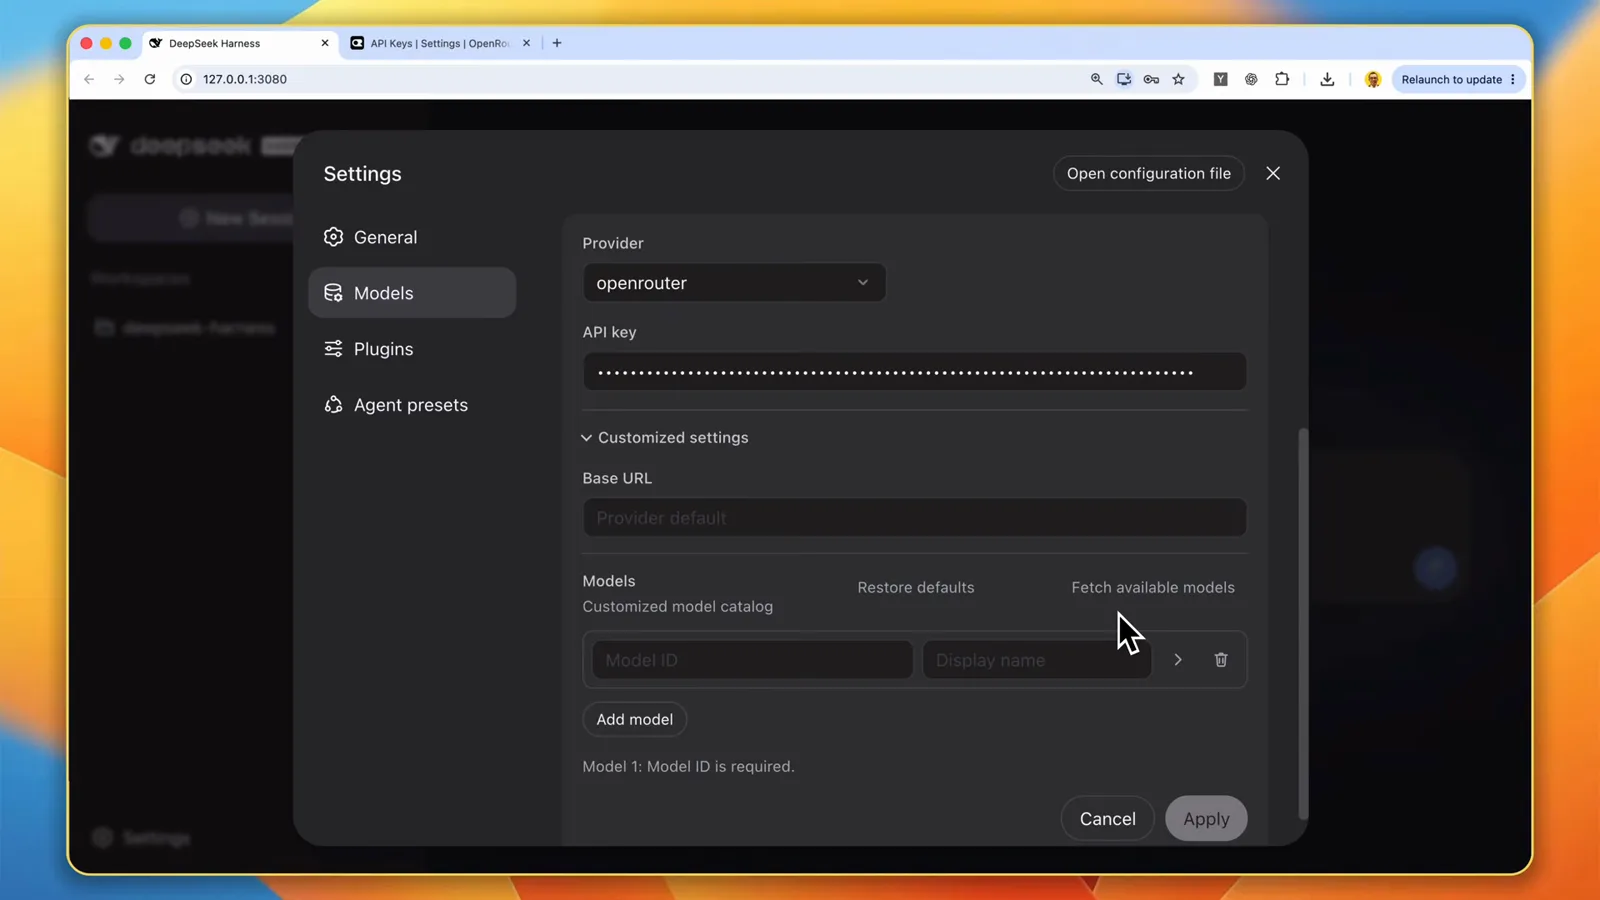1600x900 pixels.
Task: Close the Settings dialog
Action: point(1273,173)
